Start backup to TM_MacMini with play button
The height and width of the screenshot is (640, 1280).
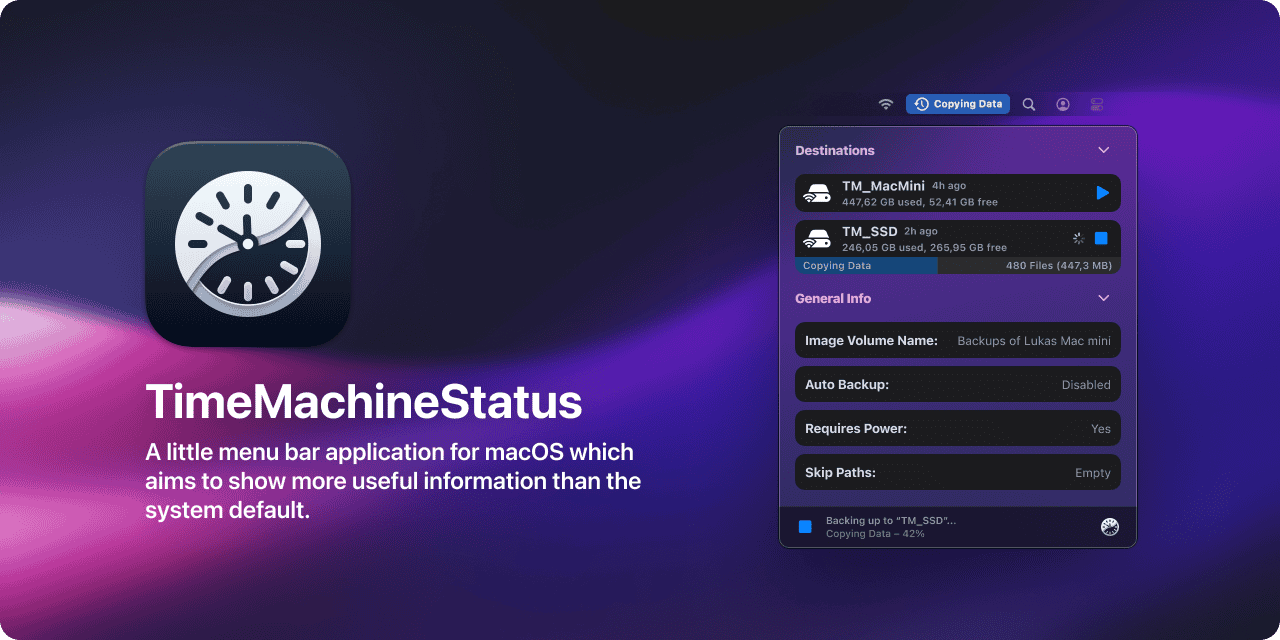[x=1102, y=193]
